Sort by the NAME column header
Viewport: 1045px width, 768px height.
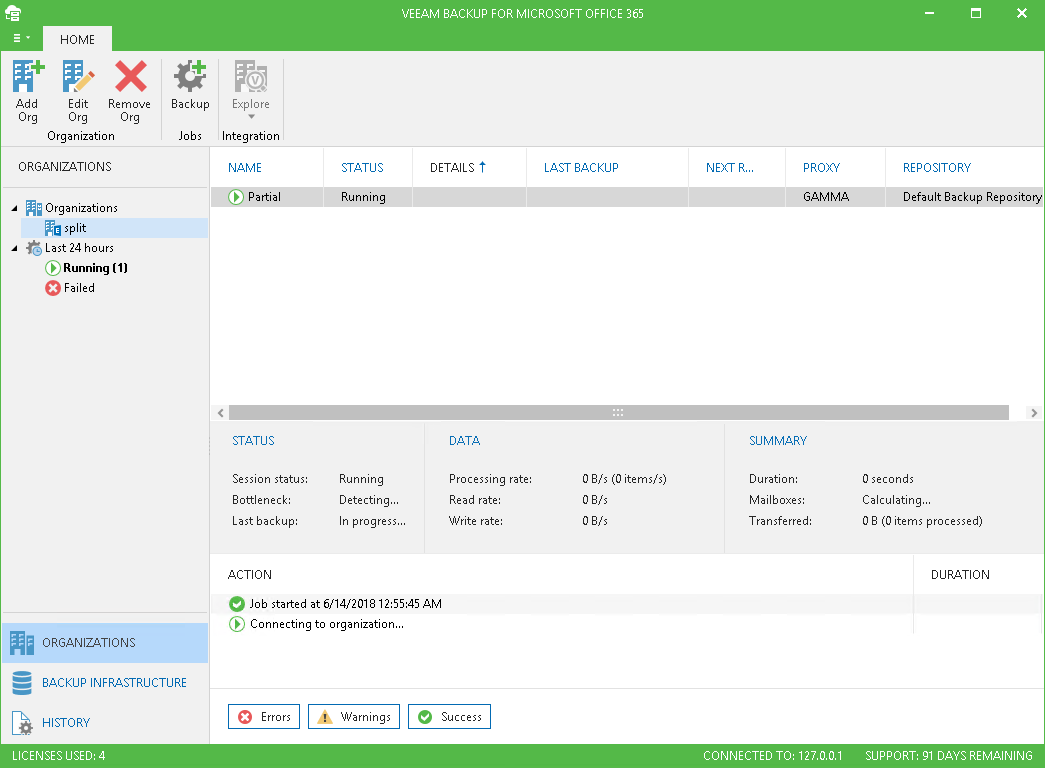coord(245,168)
